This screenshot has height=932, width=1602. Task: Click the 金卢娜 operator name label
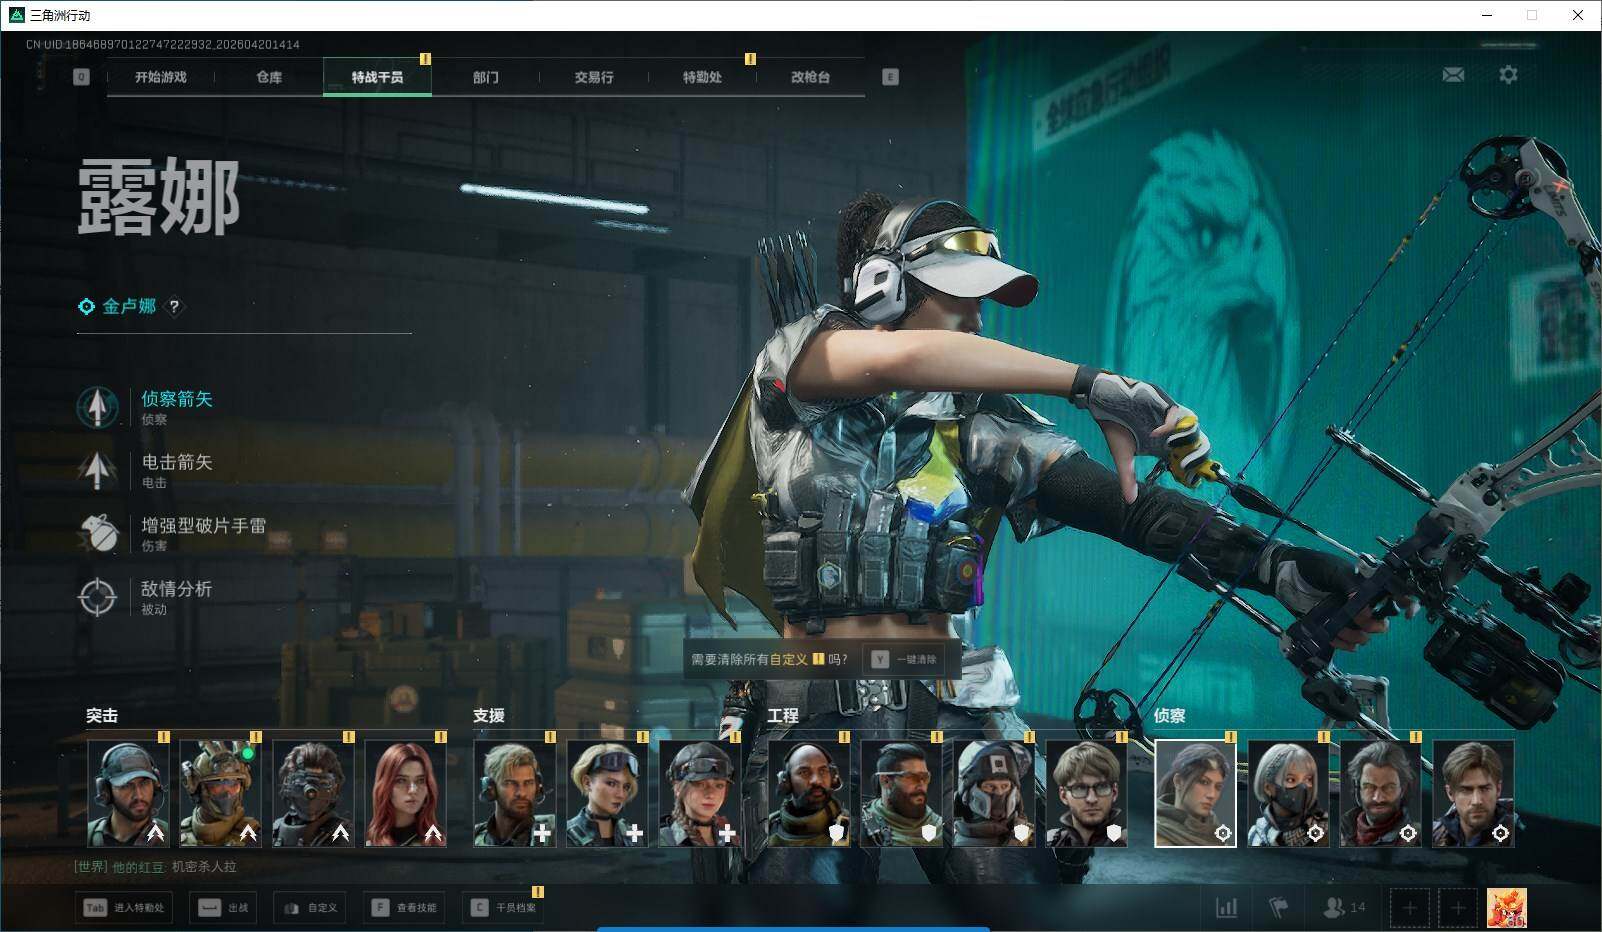(x=129, y=307)
